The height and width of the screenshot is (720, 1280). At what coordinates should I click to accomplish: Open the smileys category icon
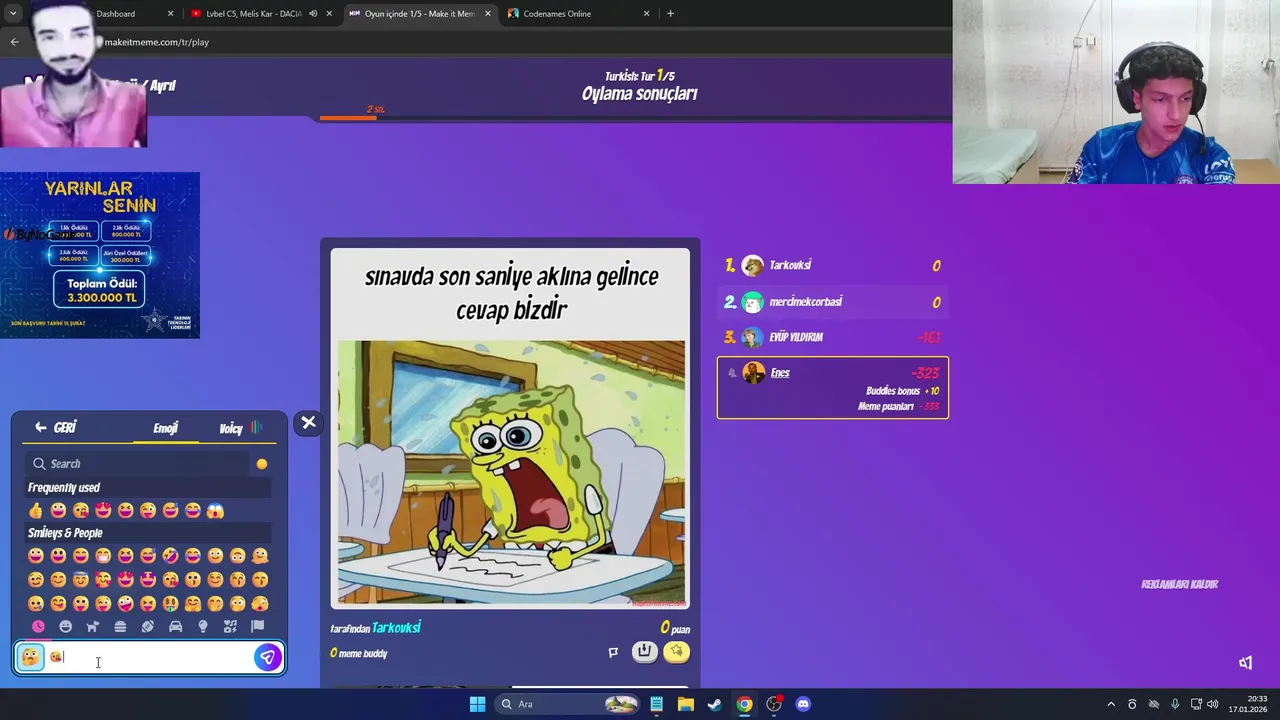click(x=65, y=627)
